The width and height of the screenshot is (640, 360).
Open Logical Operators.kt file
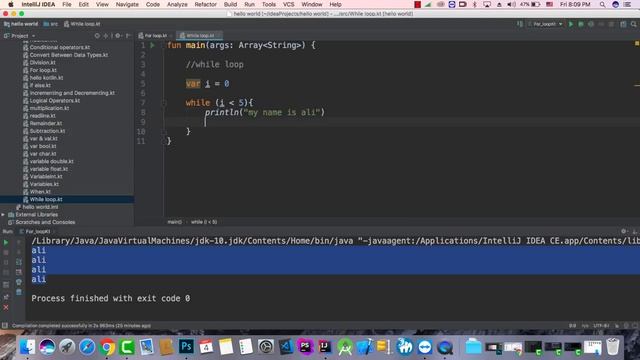55,101
